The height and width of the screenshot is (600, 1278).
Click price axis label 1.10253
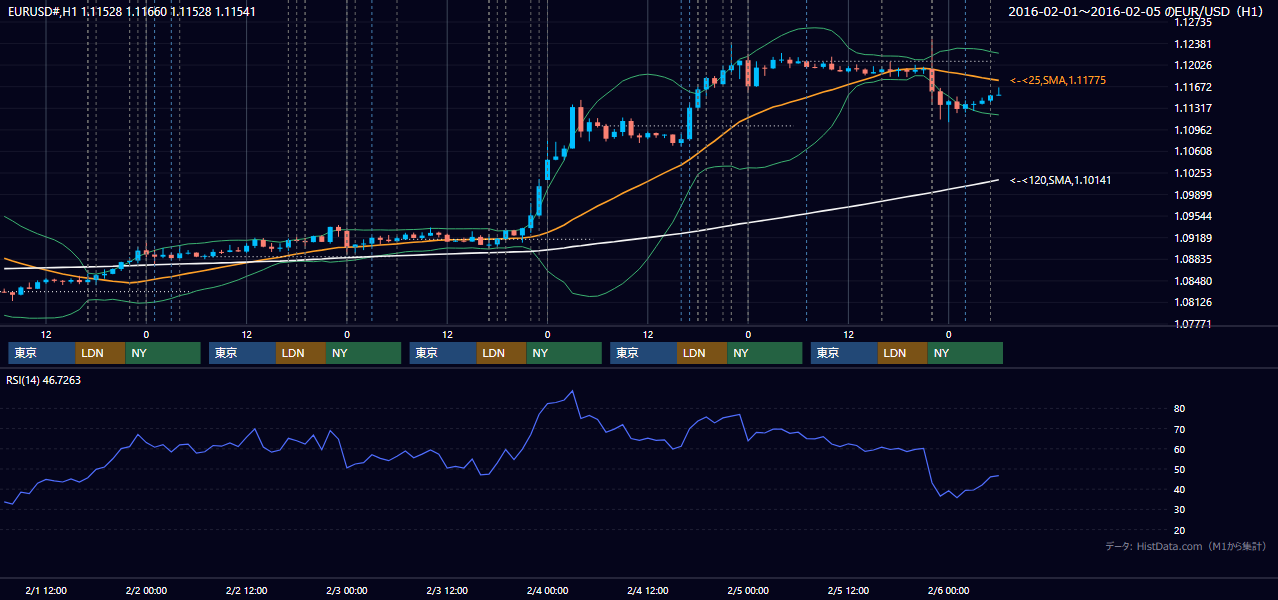point(1194,173)
